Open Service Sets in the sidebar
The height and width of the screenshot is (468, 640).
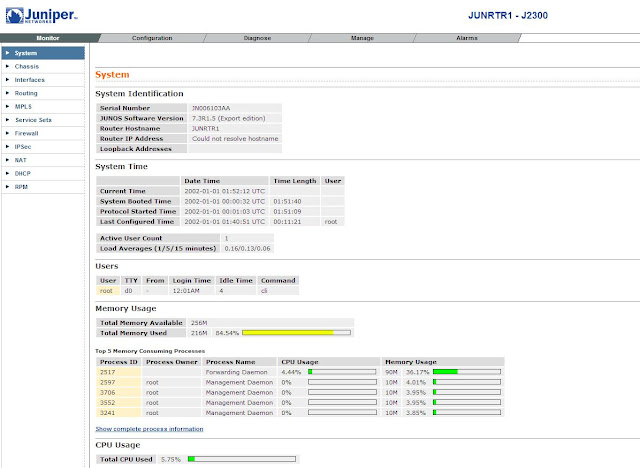(43, 120)
